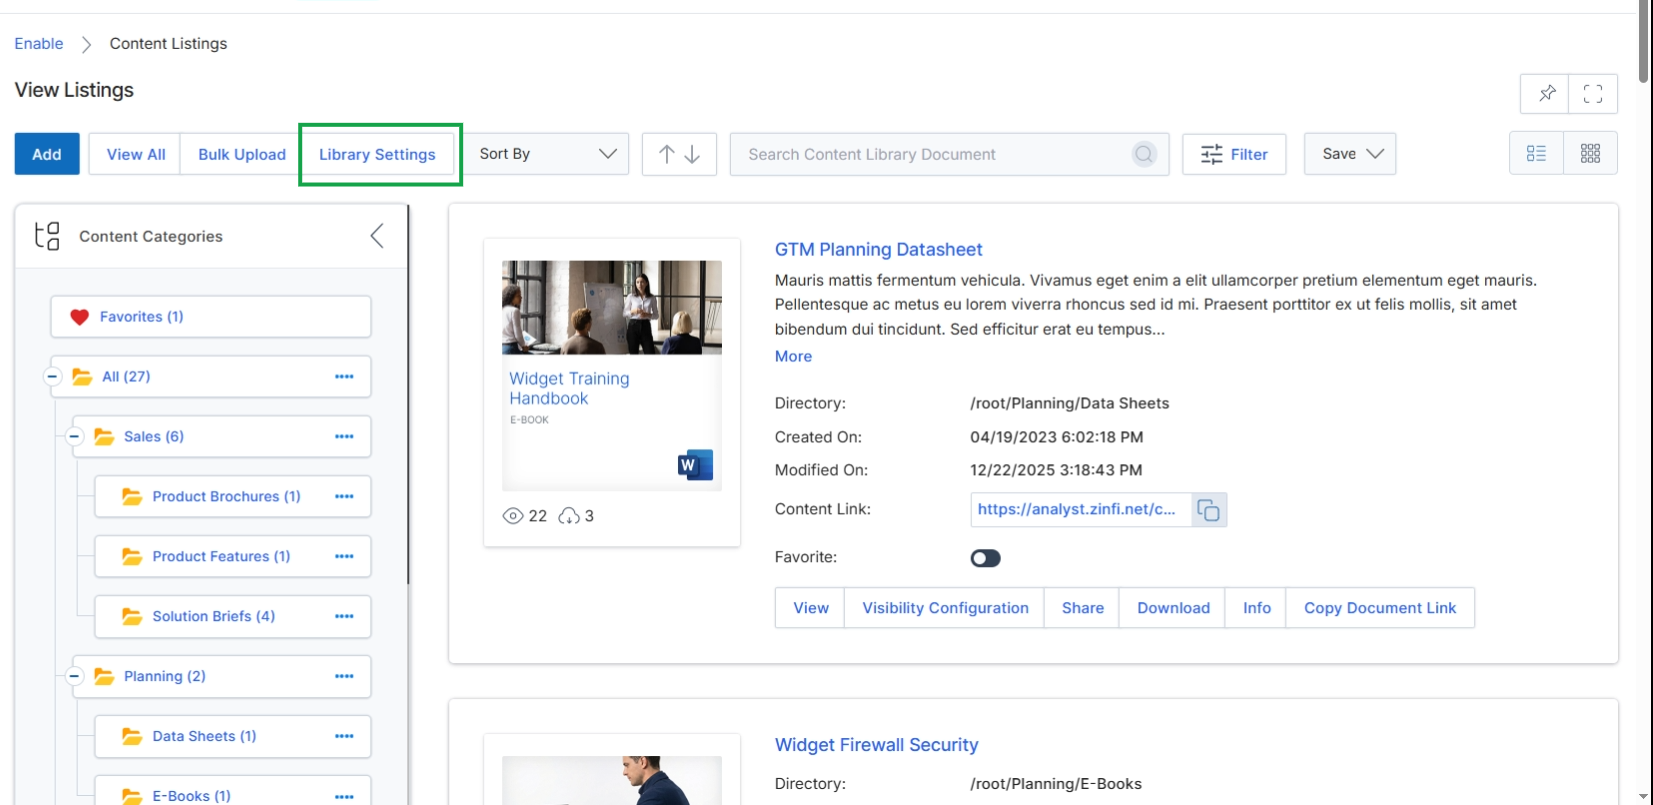Click the pin icon near View Listings

pyautogui.click(x=1546, y=94)
